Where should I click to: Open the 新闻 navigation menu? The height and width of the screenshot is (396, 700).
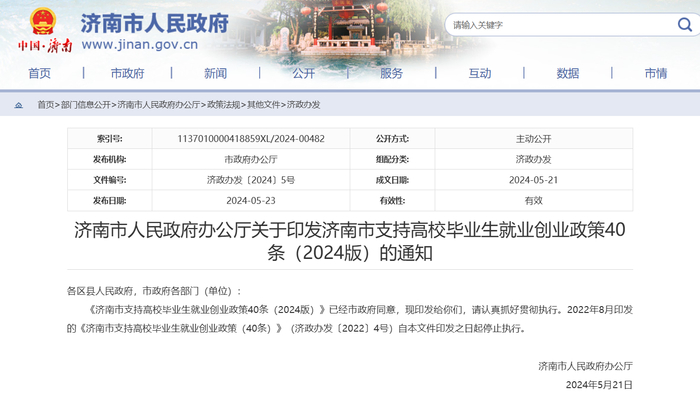point(216,73)
